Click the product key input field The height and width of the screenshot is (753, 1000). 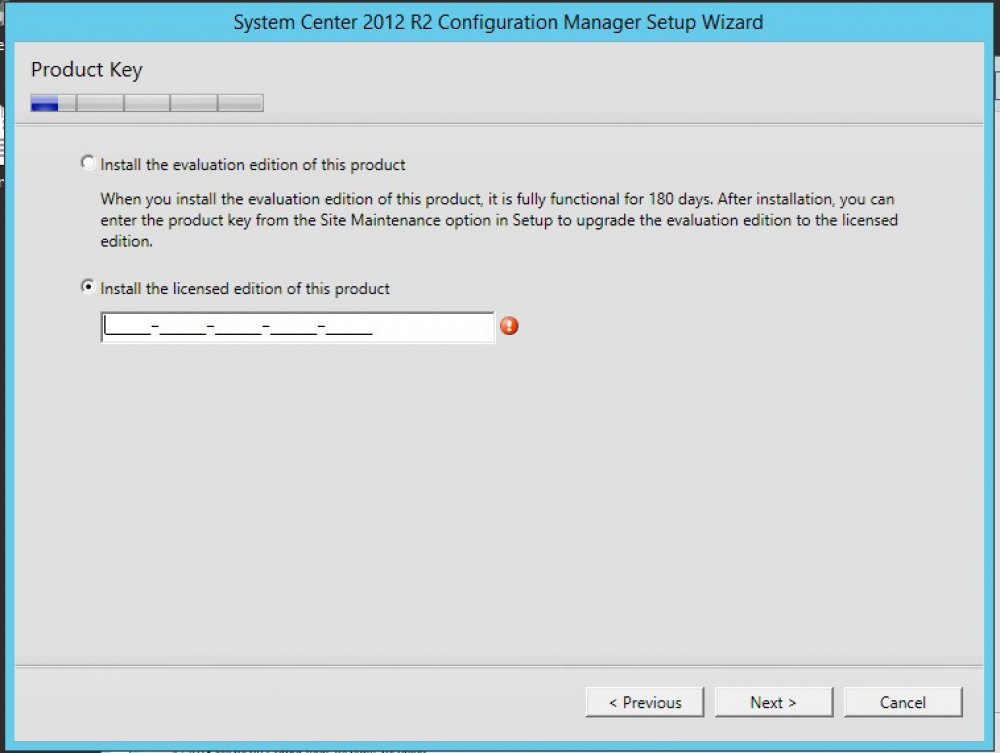point(297,327)
